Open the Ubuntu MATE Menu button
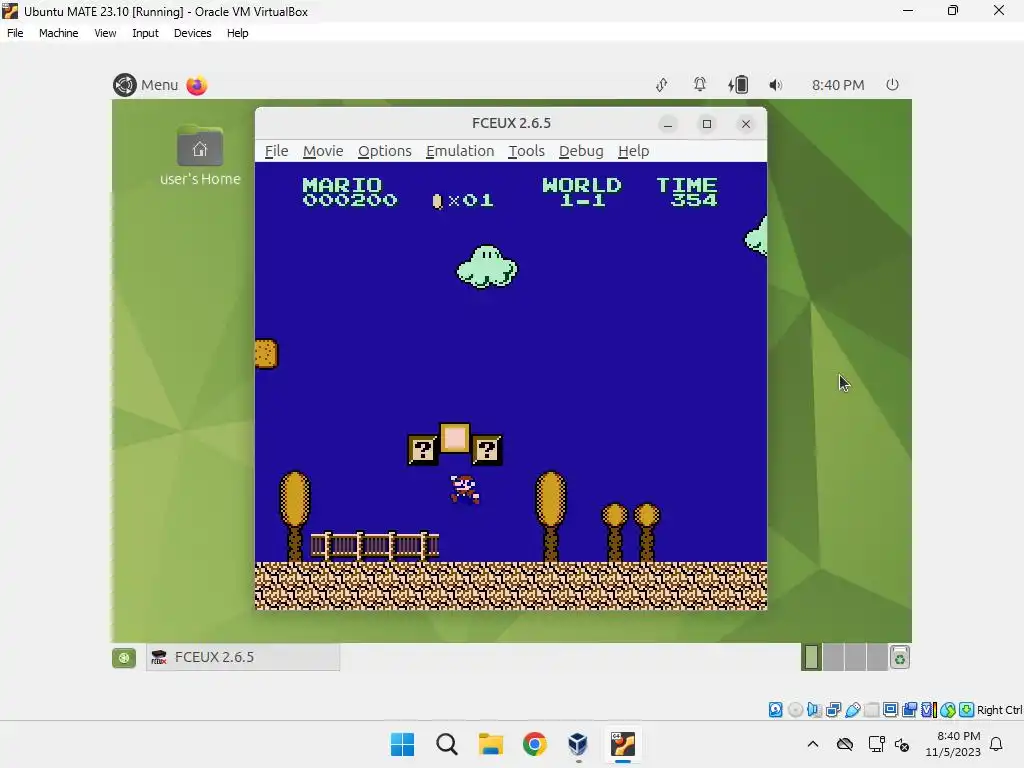This screenshot has height=768, width=1024. (146, 85)
